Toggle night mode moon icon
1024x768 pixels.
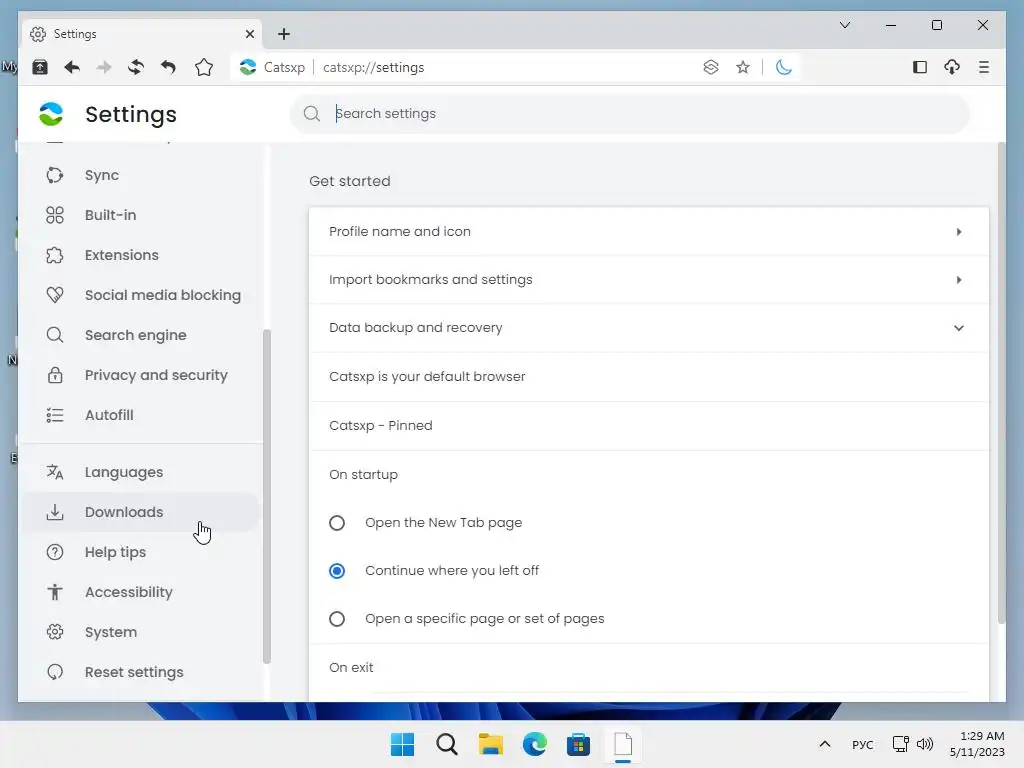(x=784, y=67)
